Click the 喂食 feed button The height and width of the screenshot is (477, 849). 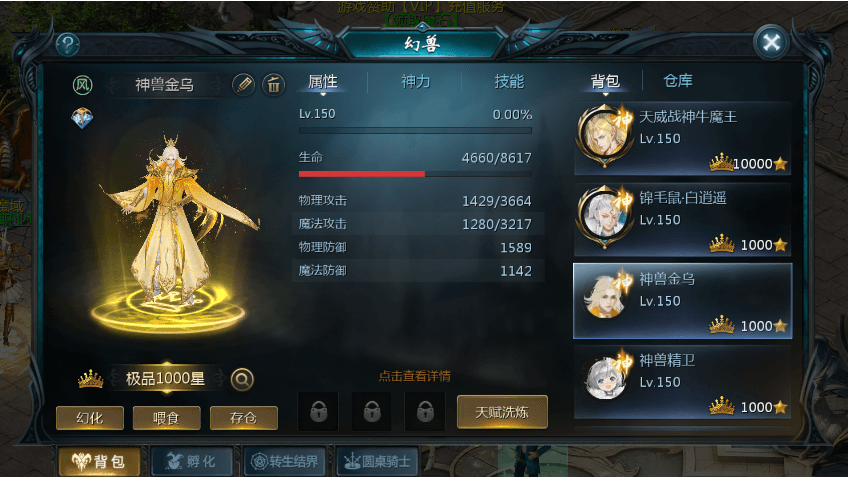[x=167, y=418]
